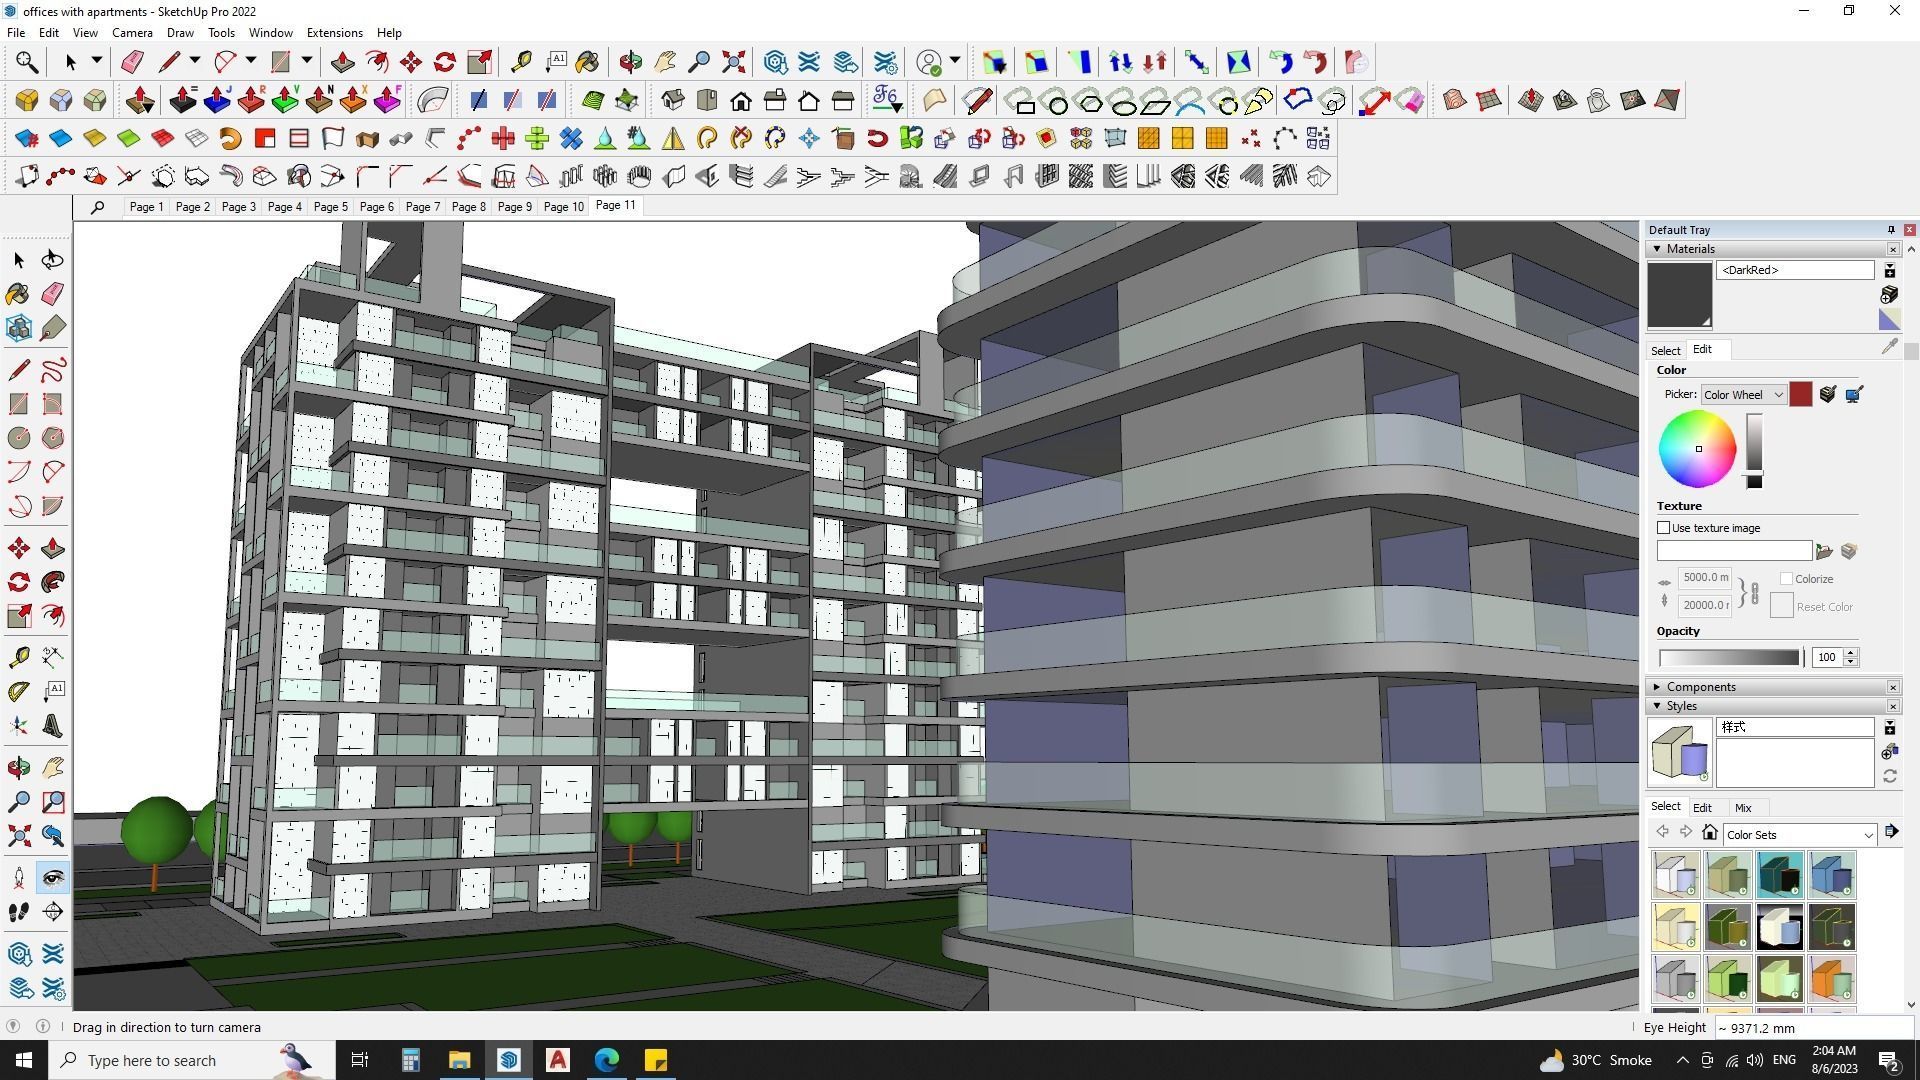Viewport: 1920px width, 1080px height.
Task: Increase opacity with stepper arrows
Action: [1850, 653]
